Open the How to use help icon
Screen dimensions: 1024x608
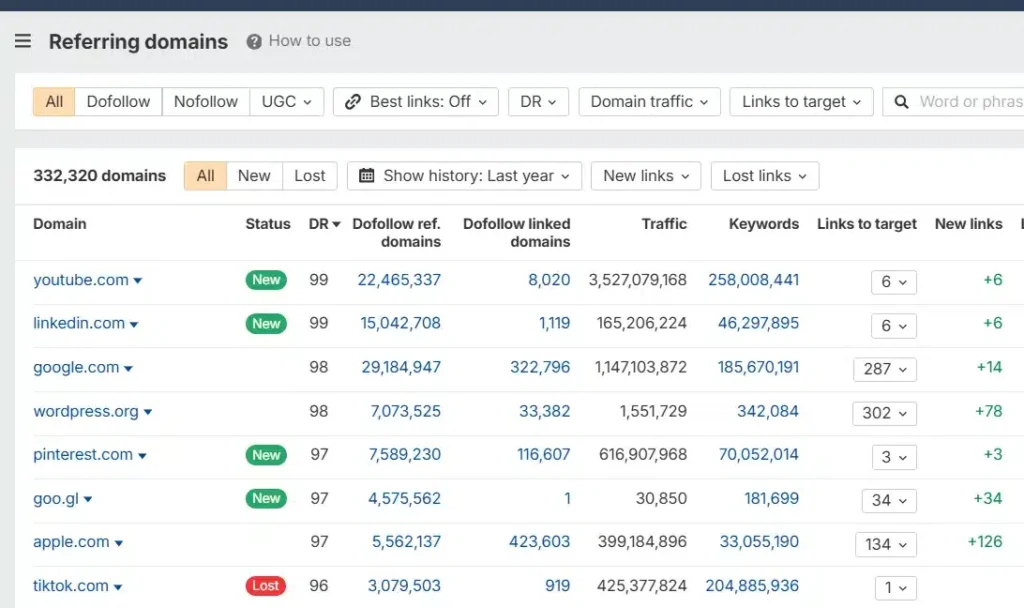click(x=254, y=42)
